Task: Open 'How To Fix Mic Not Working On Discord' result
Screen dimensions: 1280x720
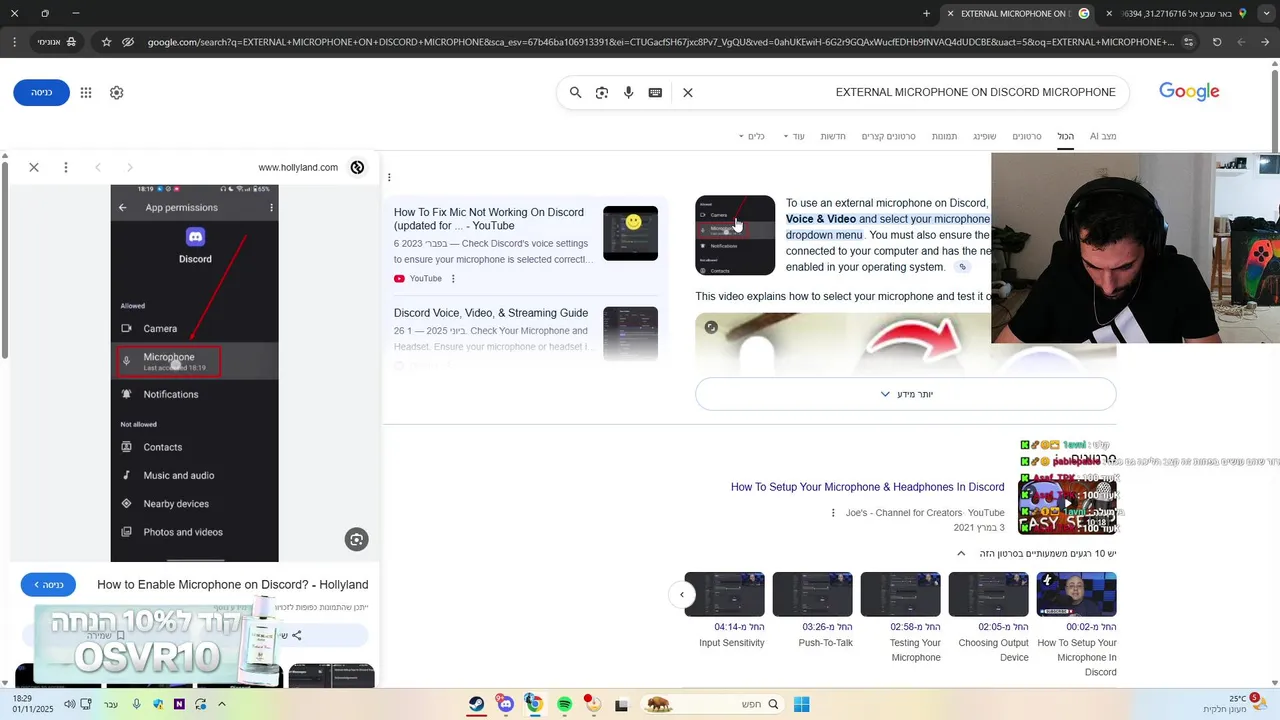Action: (489, 219)
